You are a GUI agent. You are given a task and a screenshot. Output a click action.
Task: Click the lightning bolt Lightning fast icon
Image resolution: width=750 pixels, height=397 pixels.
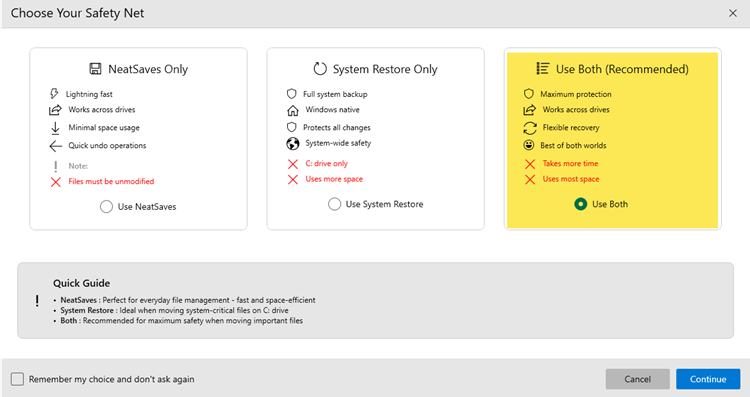coord(54,94)
